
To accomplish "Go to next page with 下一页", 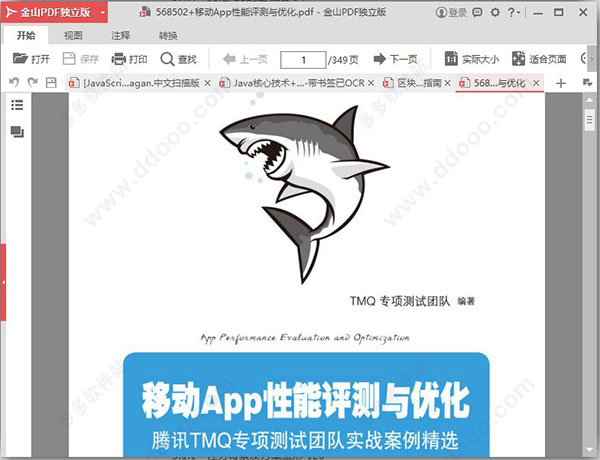I will click(x=395, y=59).
